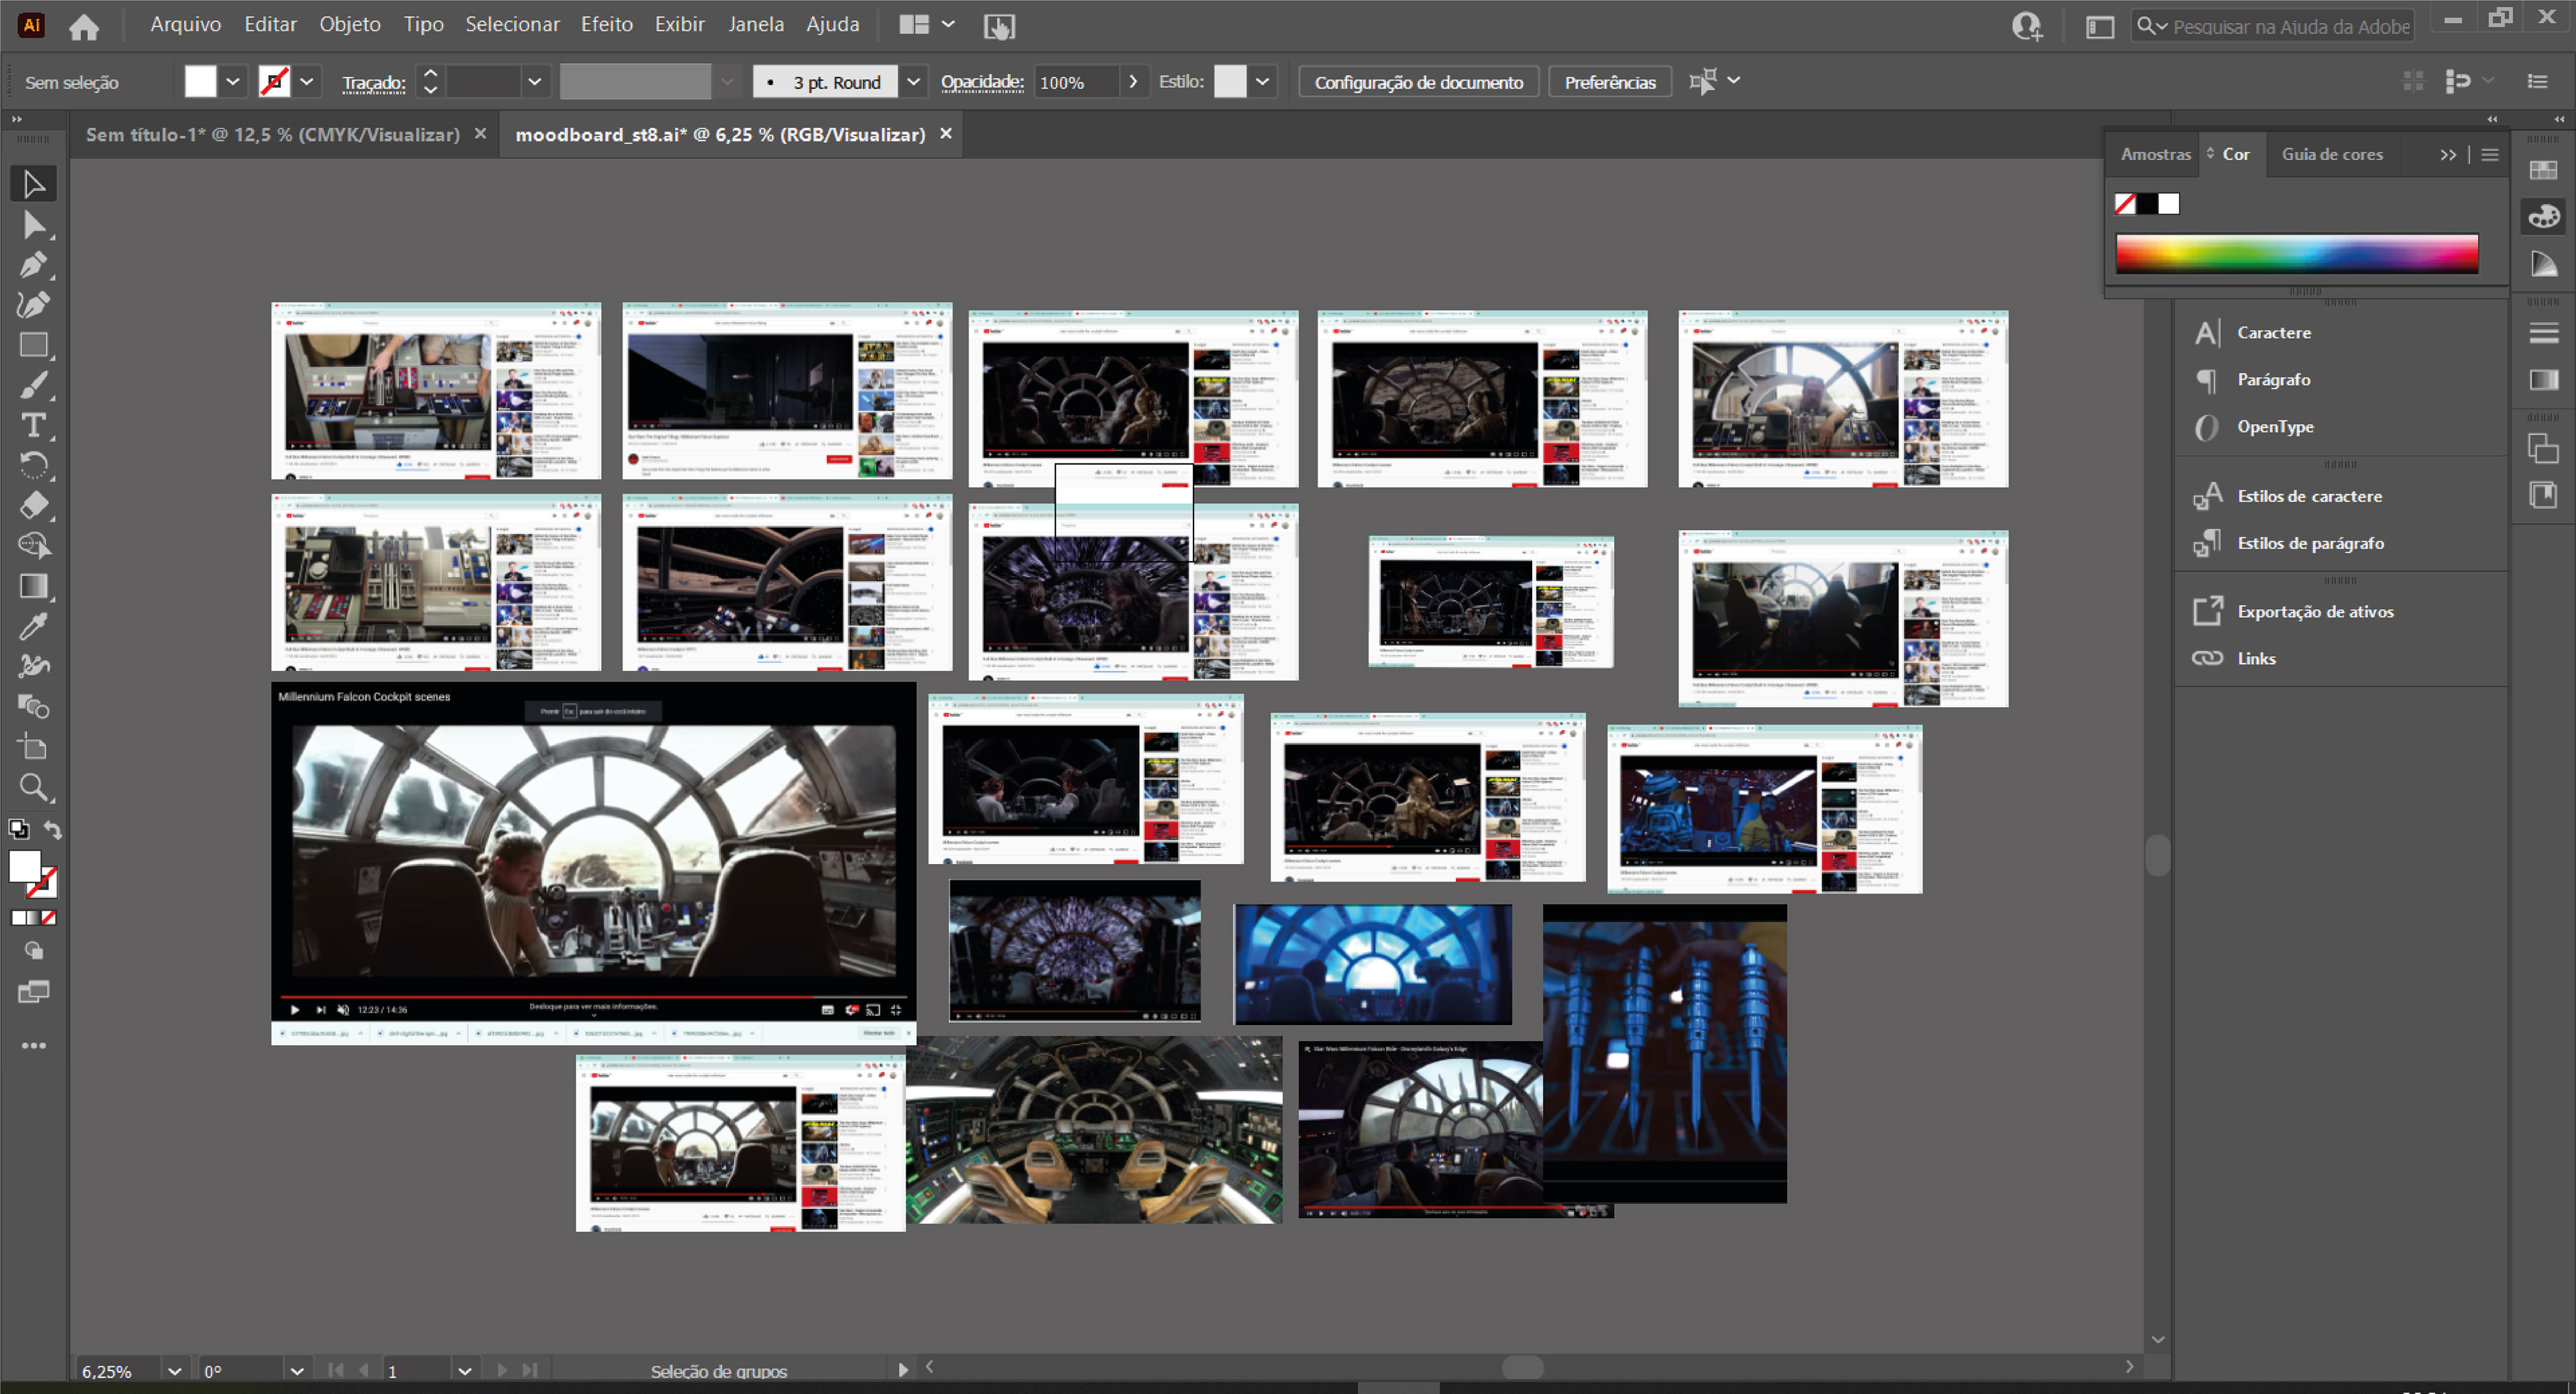This screenshot has height=1394, width=2576.
Task: Open the fill color dropdown arrow
Action: pyautogui.click(x=232, y=82)
